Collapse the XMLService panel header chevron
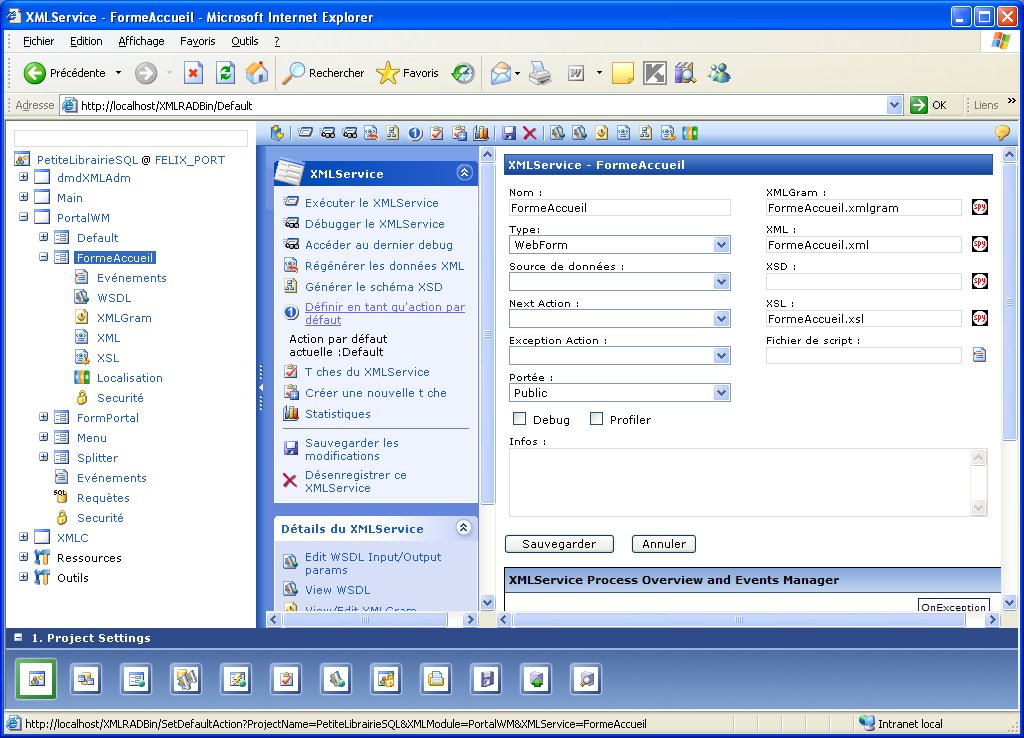Viewport: 1024px width, 738px height. tap(463, 173)
